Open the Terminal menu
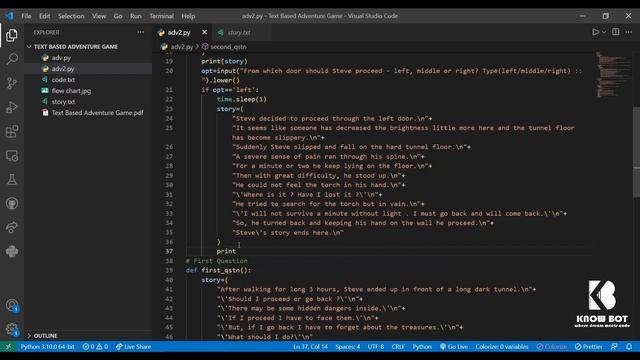The width and height of the screenshot is (640, 360). coord(162,16)
